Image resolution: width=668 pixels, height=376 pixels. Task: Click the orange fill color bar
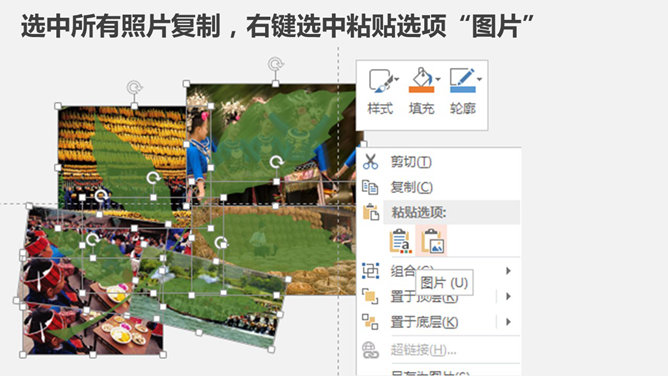coord(421,89)
